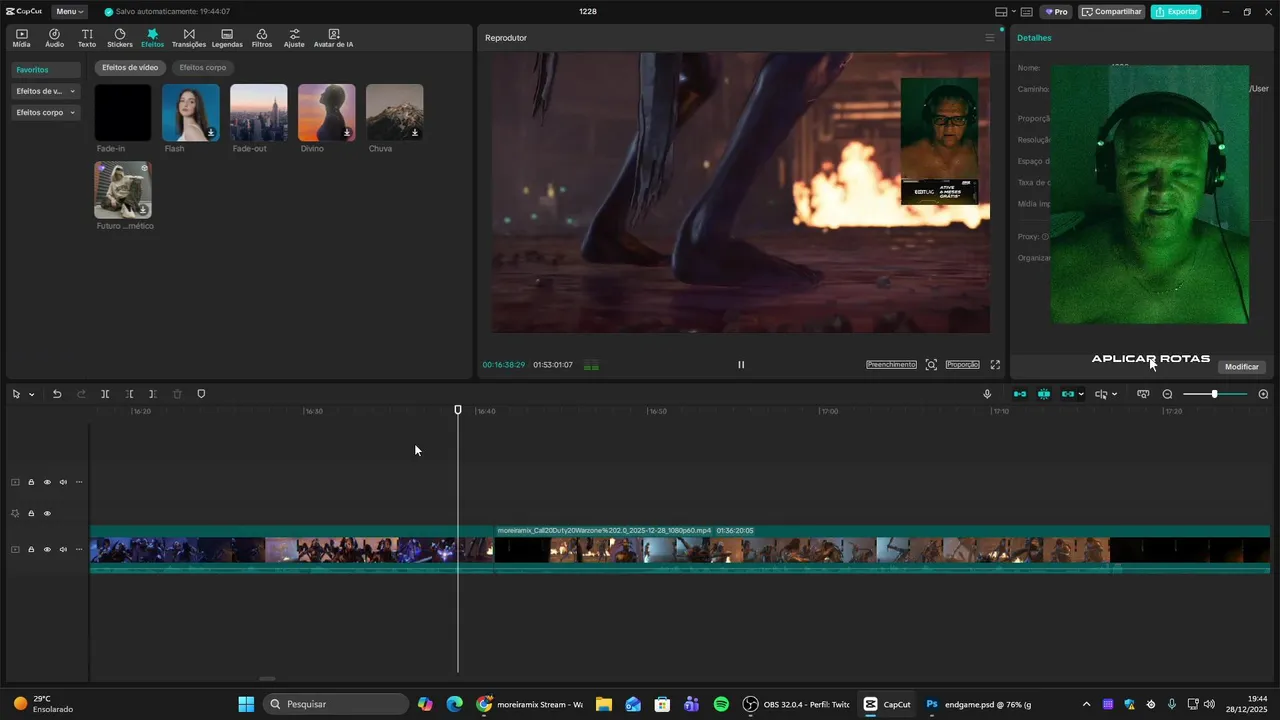Switch to Efeitos corpo tab
1280x720 pixels.
tap(203, 68)
